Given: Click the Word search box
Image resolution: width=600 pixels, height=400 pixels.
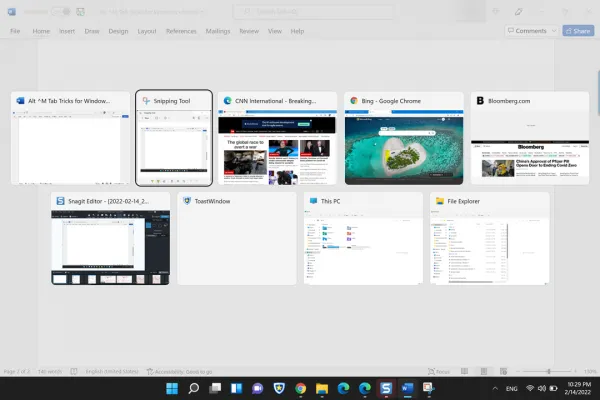Looking at the screenshot, I should (315, 11).
